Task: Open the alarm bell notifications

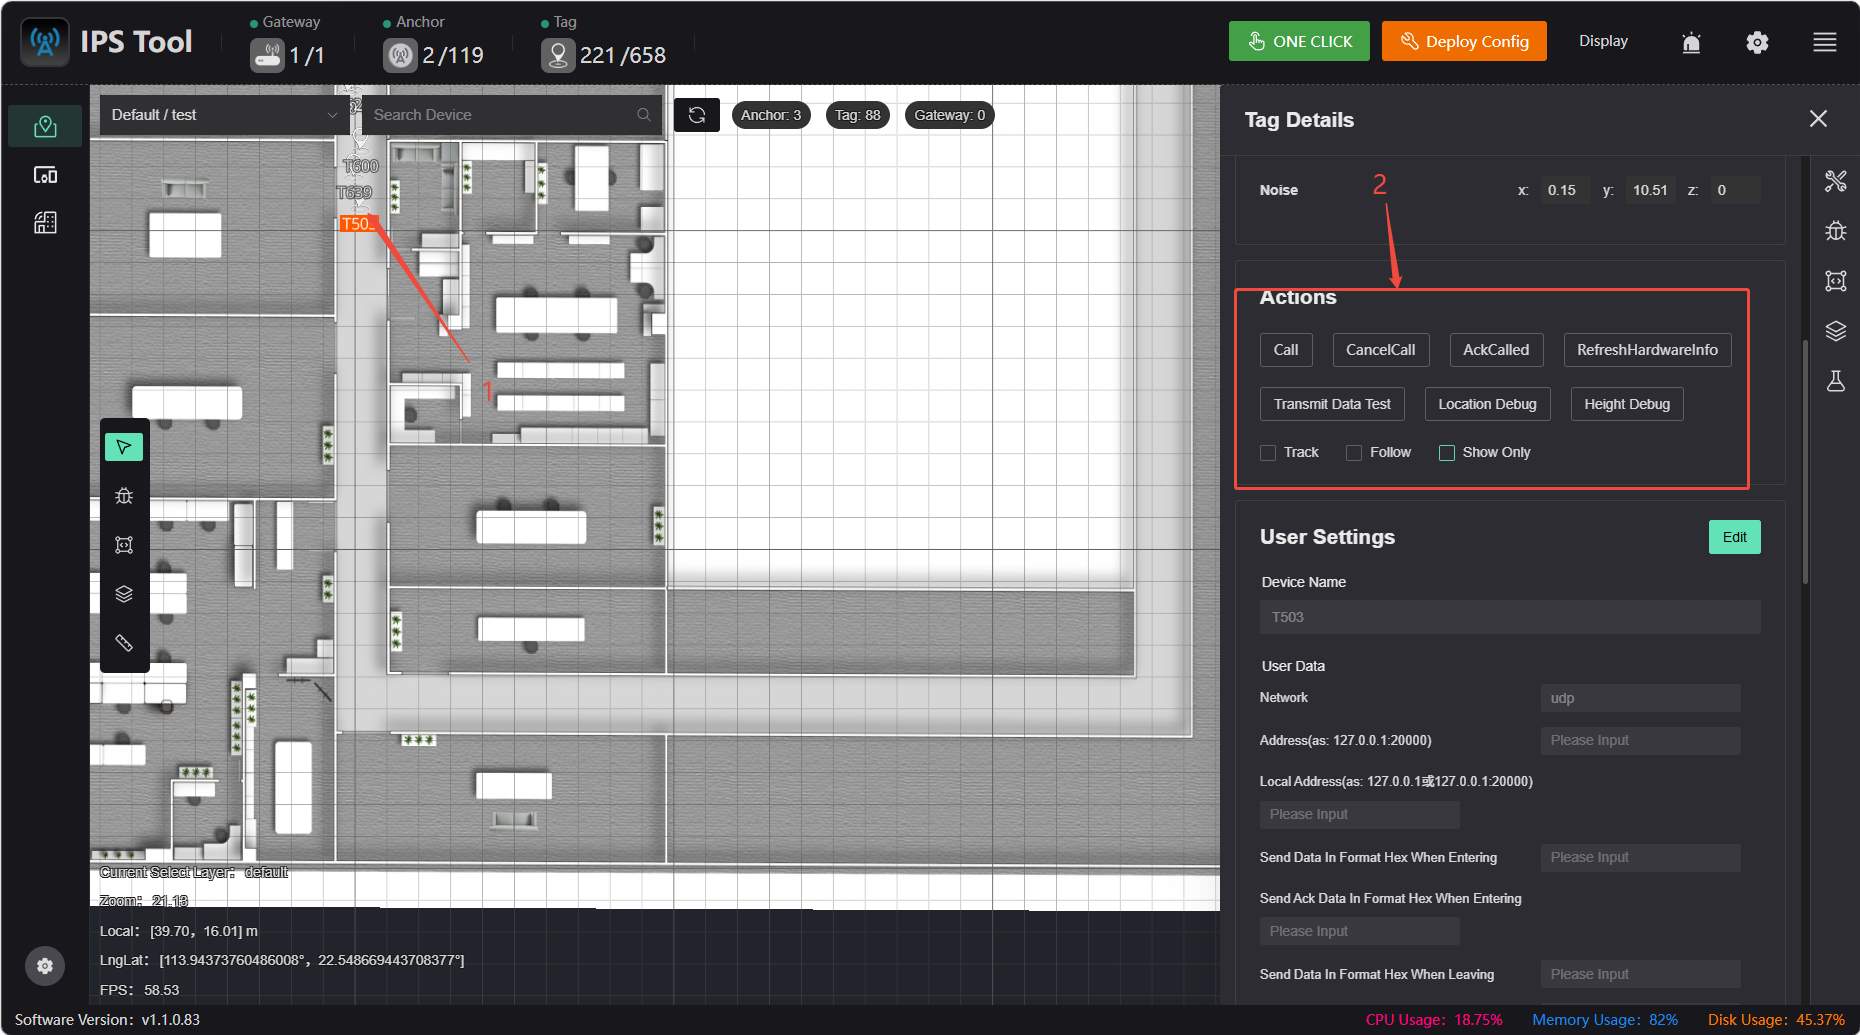Action: [1691, 42]
